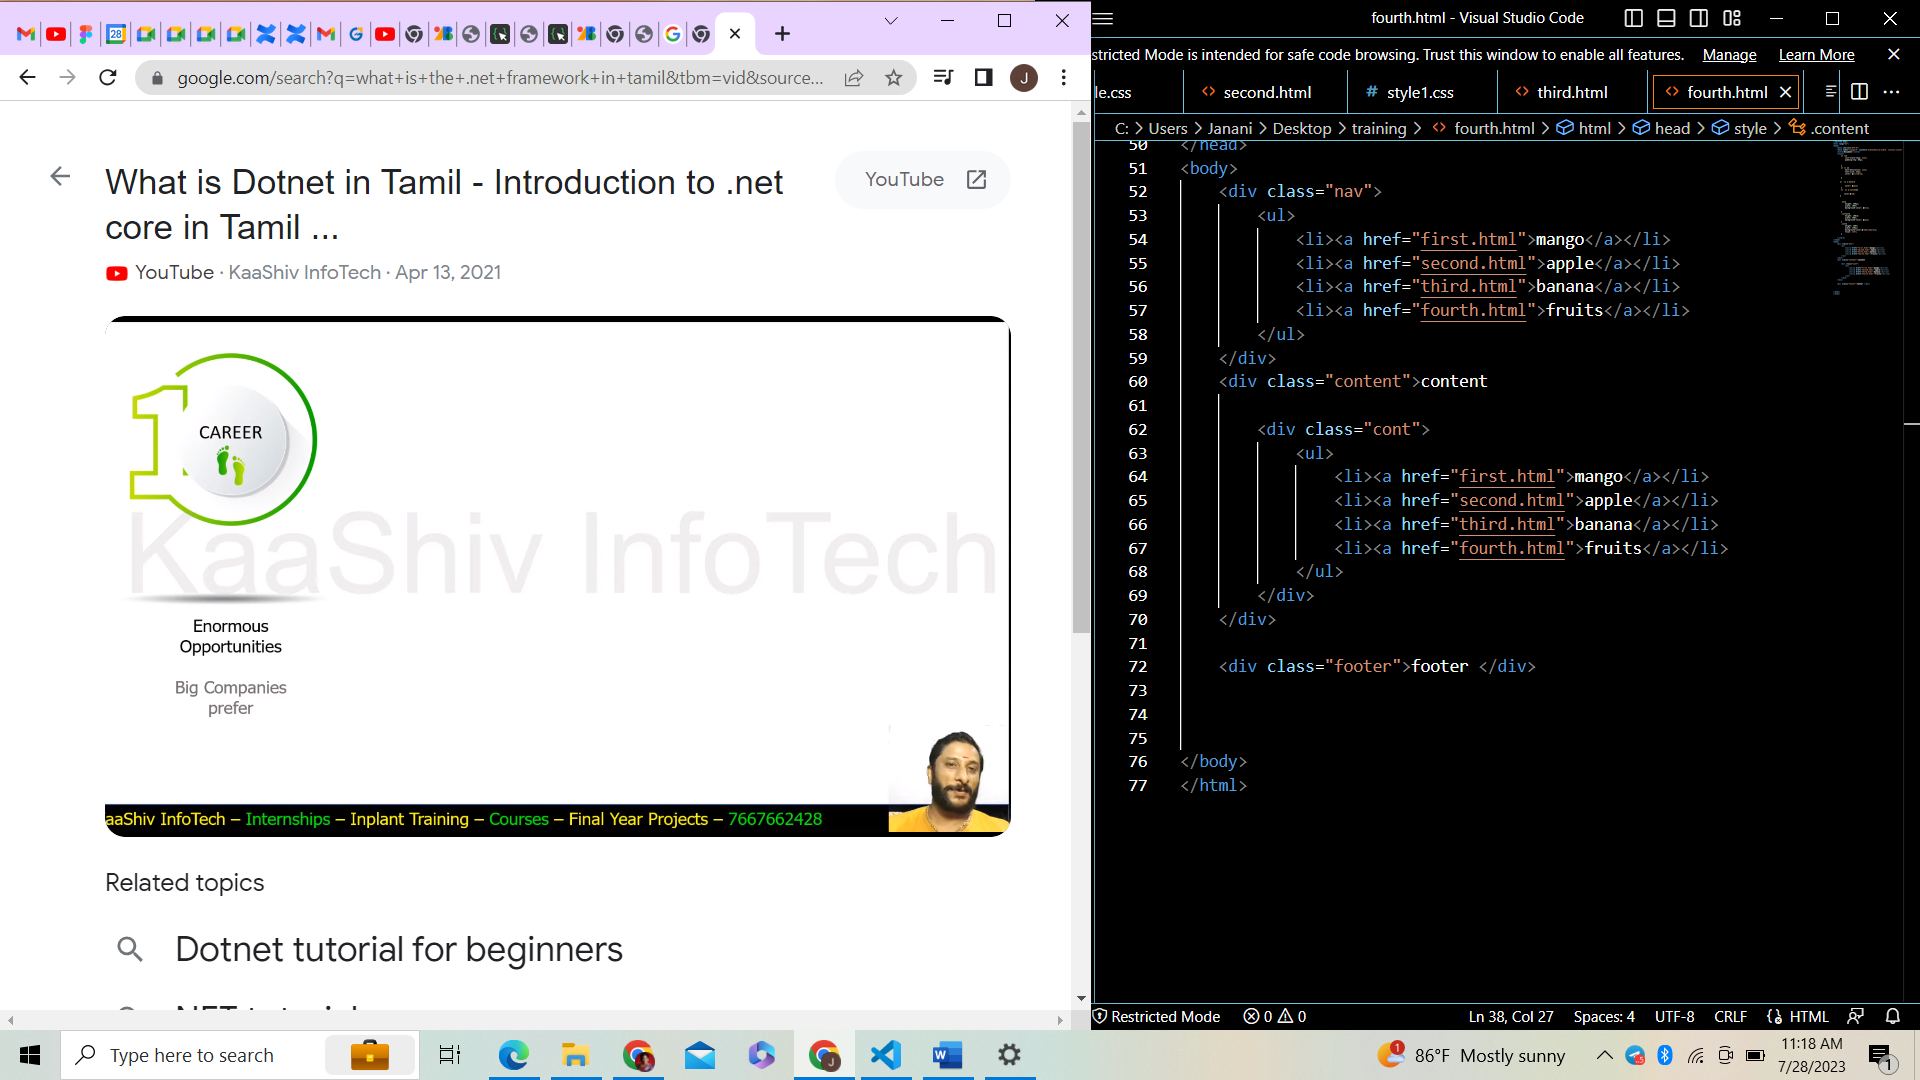Toggle bottom panel in VS Code
1920x1080 pixels.
tap(1666, 18)
